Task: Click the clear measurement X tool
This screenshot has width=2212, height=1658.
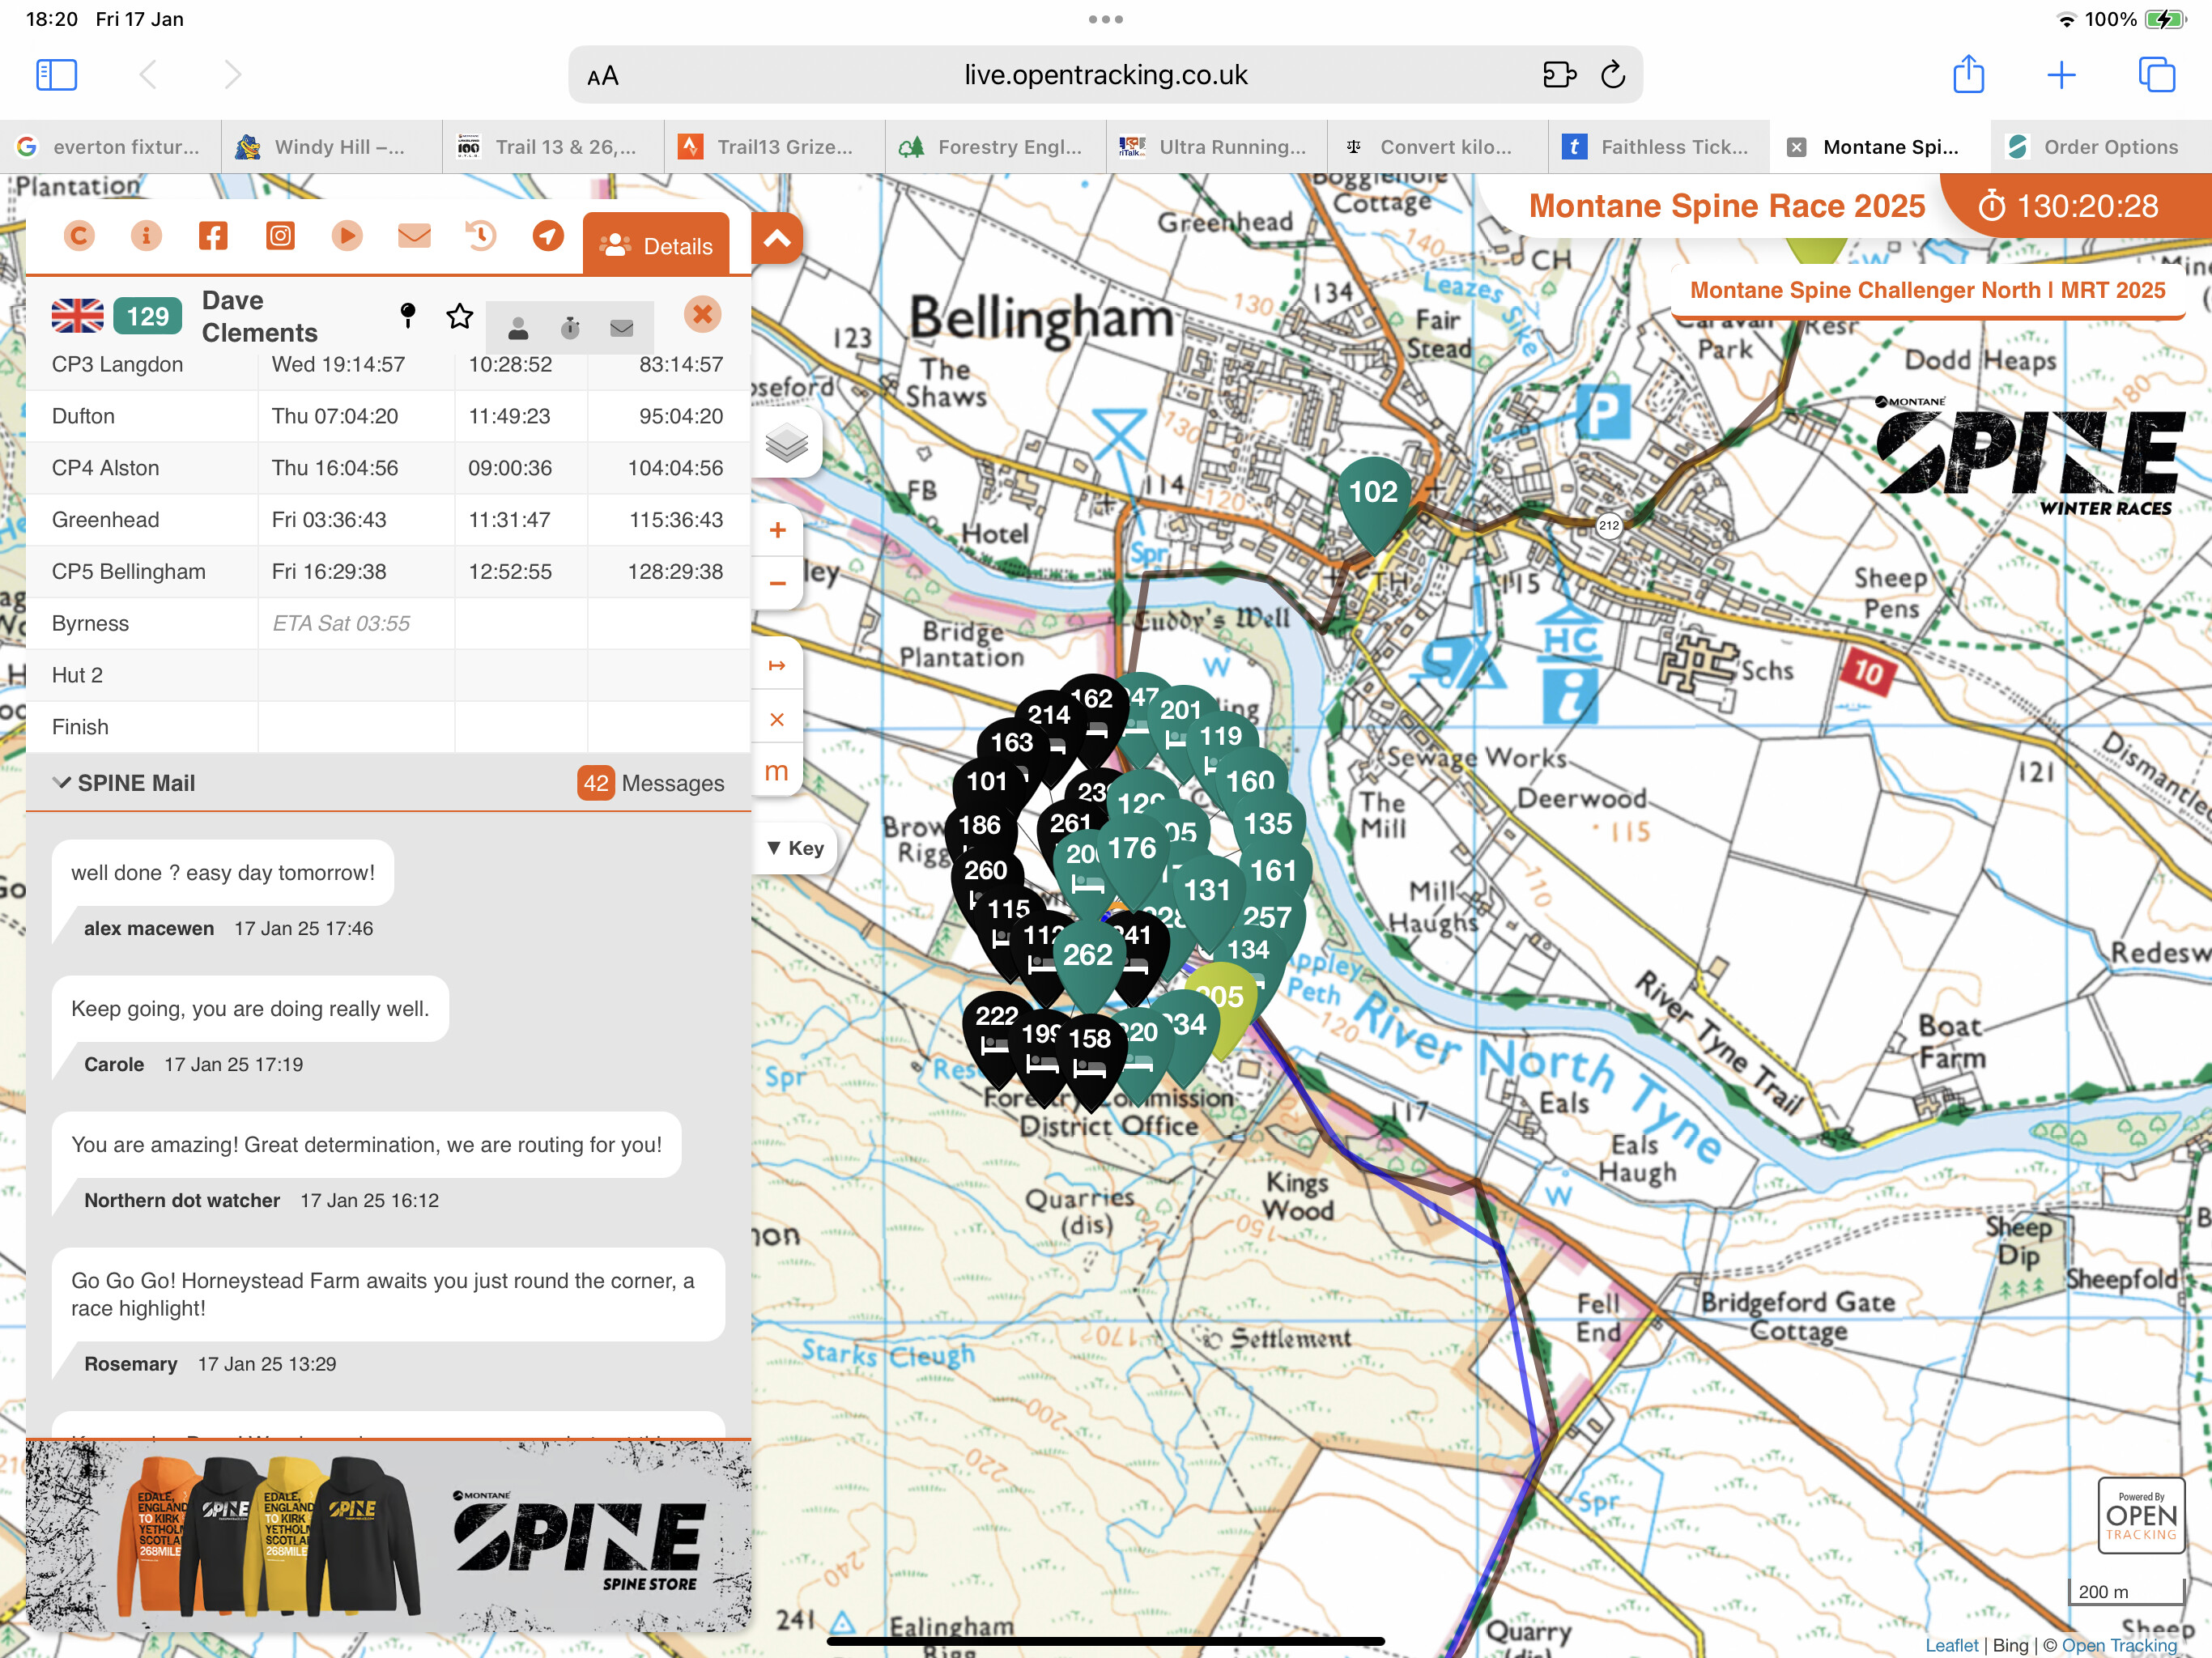Action: [x=777, y=719]
